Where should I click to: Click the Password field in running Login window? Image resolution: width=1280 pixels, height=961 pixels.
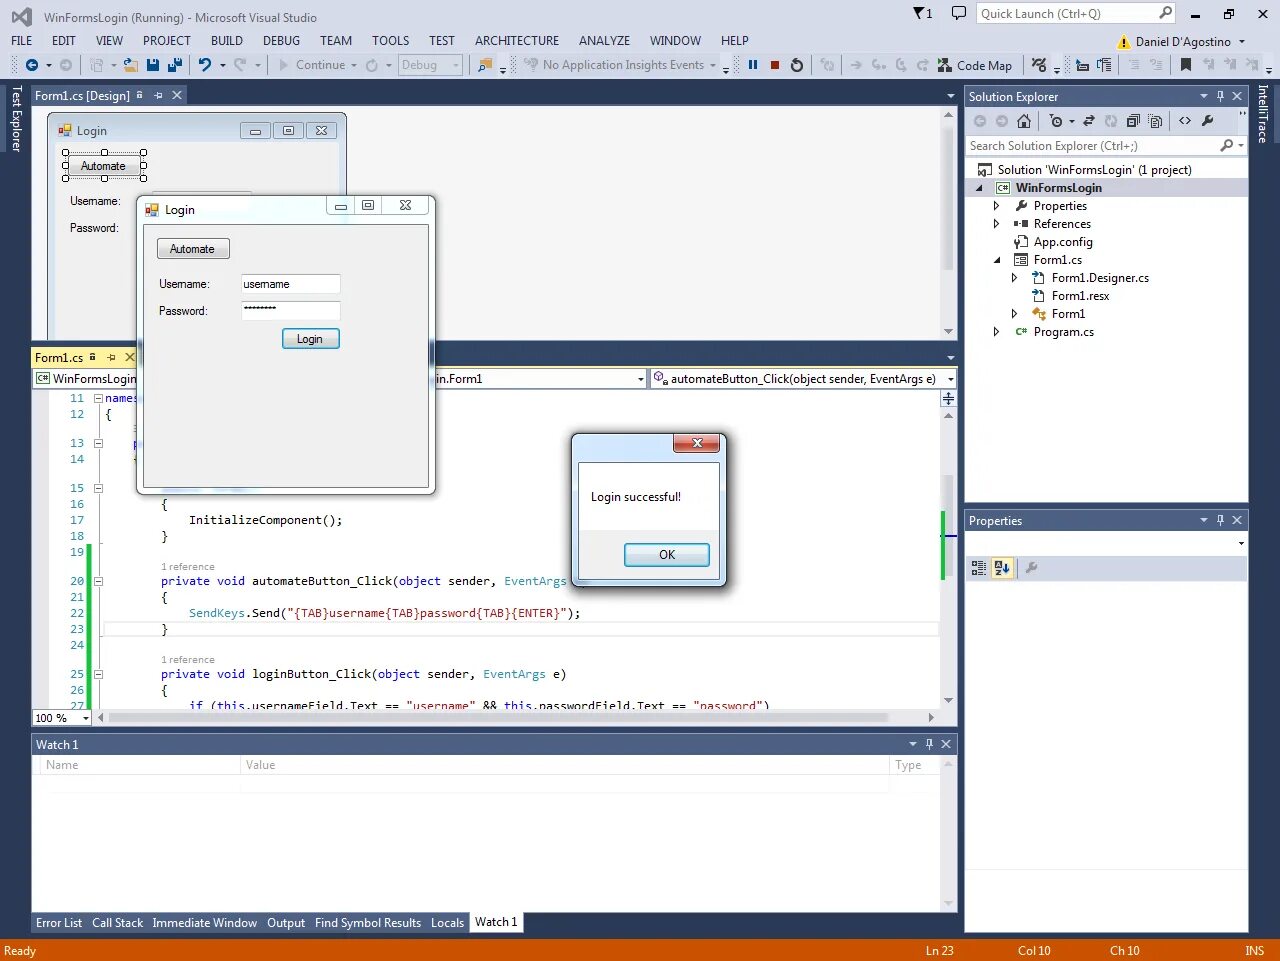click(291, 311)
